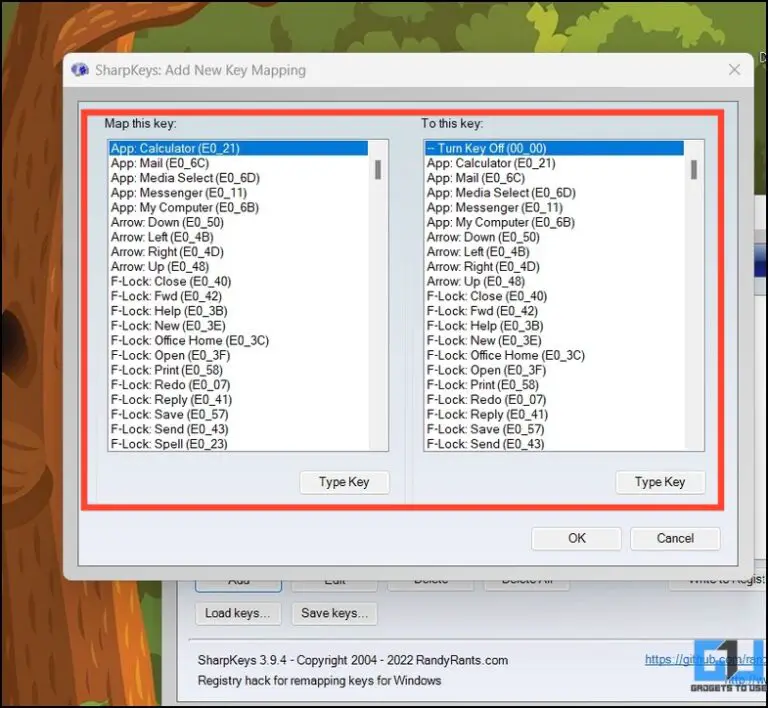Click Save keys... in SharpKeys main window
Image resolution: width=768 pixels, height=708 pixels.
pos(335,613)
